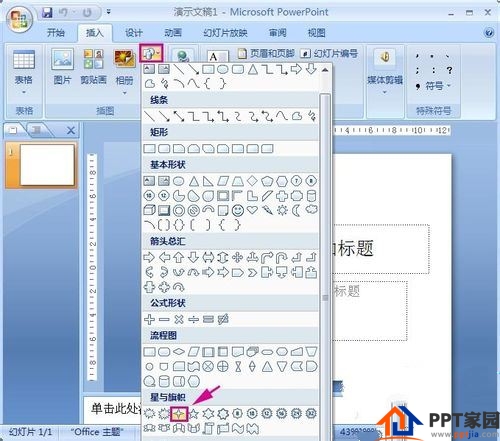Select the quad arrow shape
500x441 pixels.
click(x=238, y=257)
